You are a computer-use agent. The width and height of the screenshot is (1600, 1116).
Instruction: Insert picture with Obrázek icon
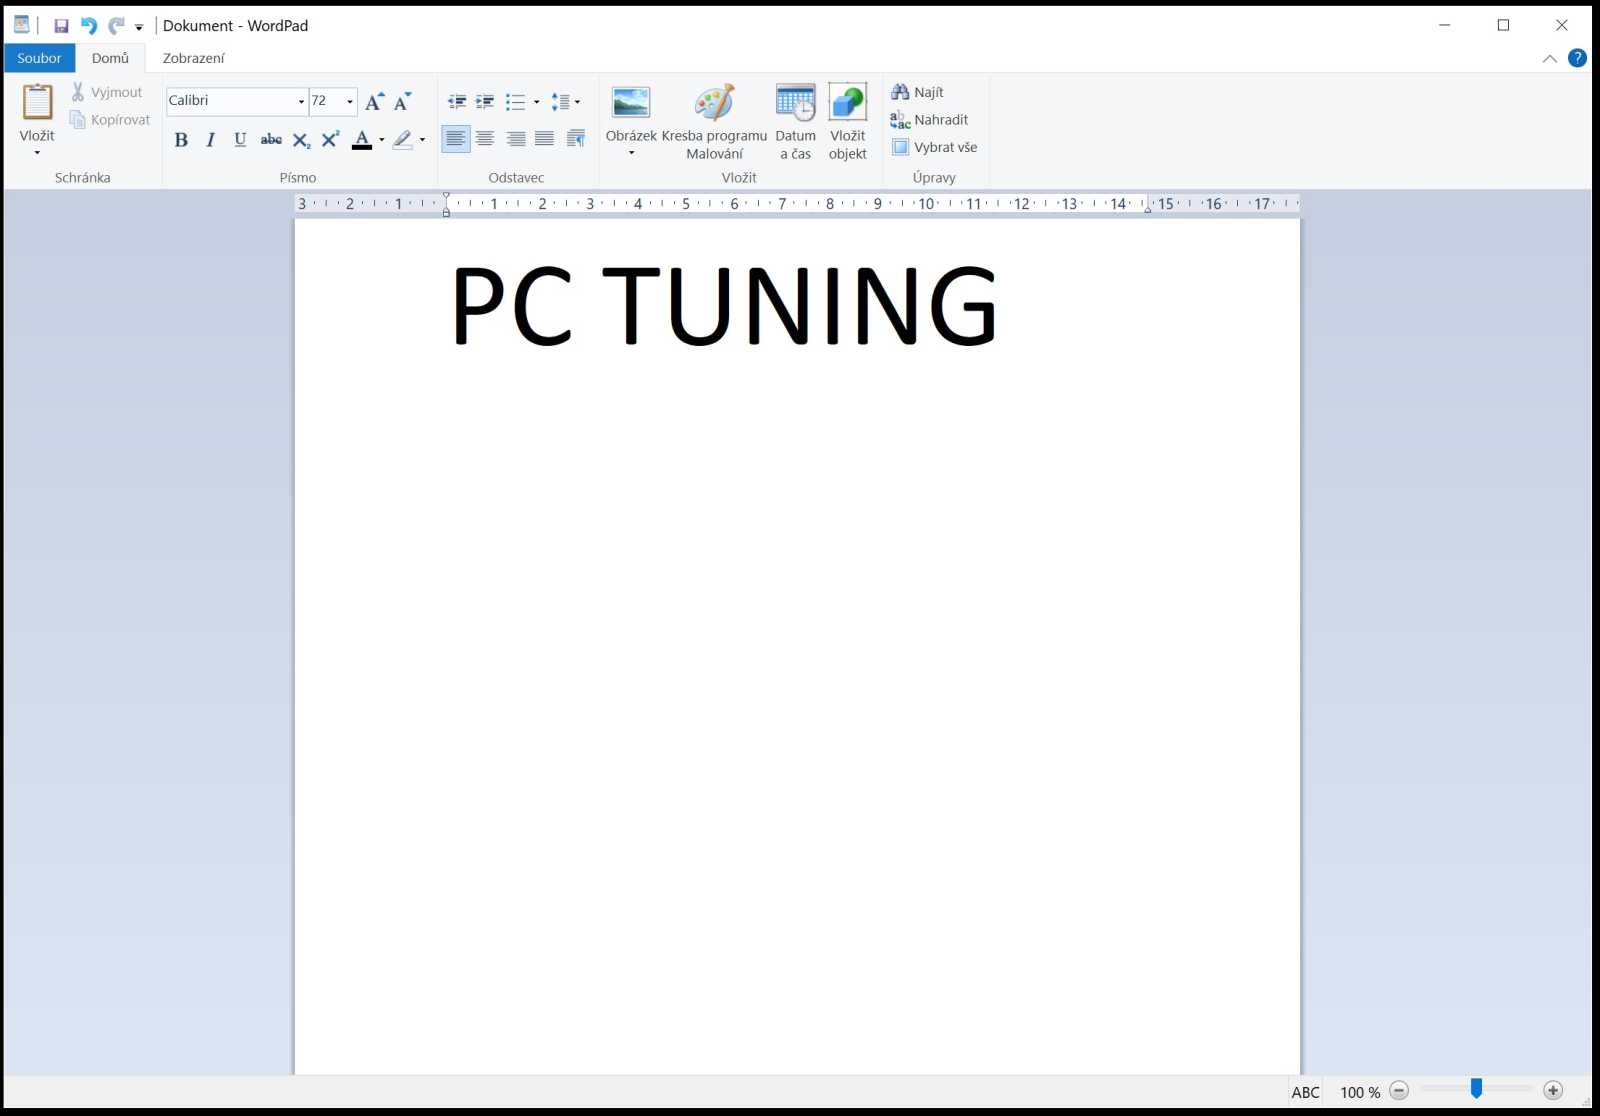pyautogui.click(x=631, y=103)
